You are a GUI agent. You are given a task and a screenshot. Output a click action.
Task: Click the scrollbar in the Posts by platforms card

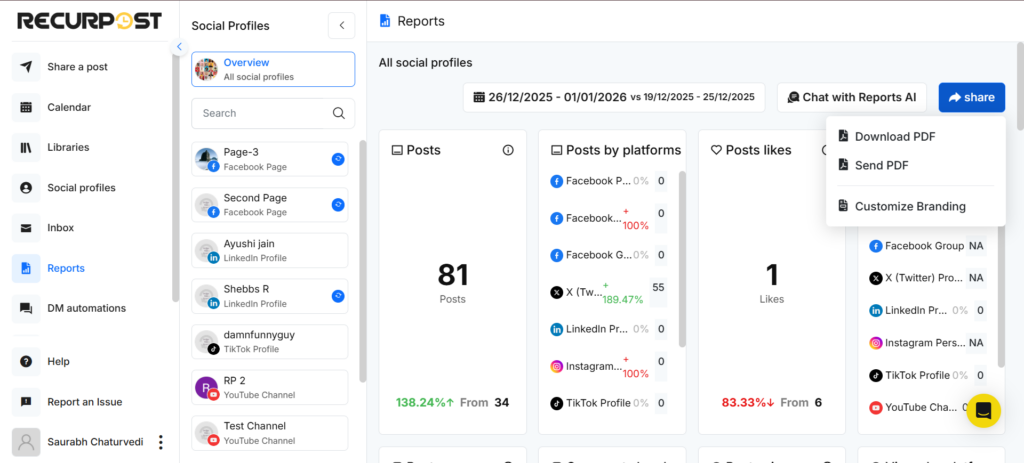click(682, 259)
